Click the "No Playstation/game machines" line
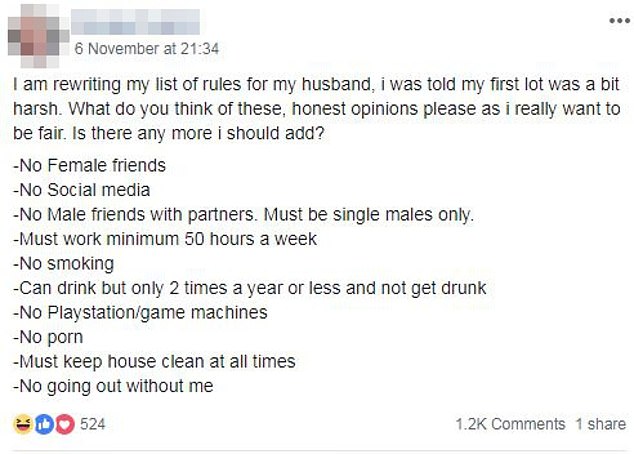Image resolution: width=634 pixels, height=454 pixels. tap(140, 313)
